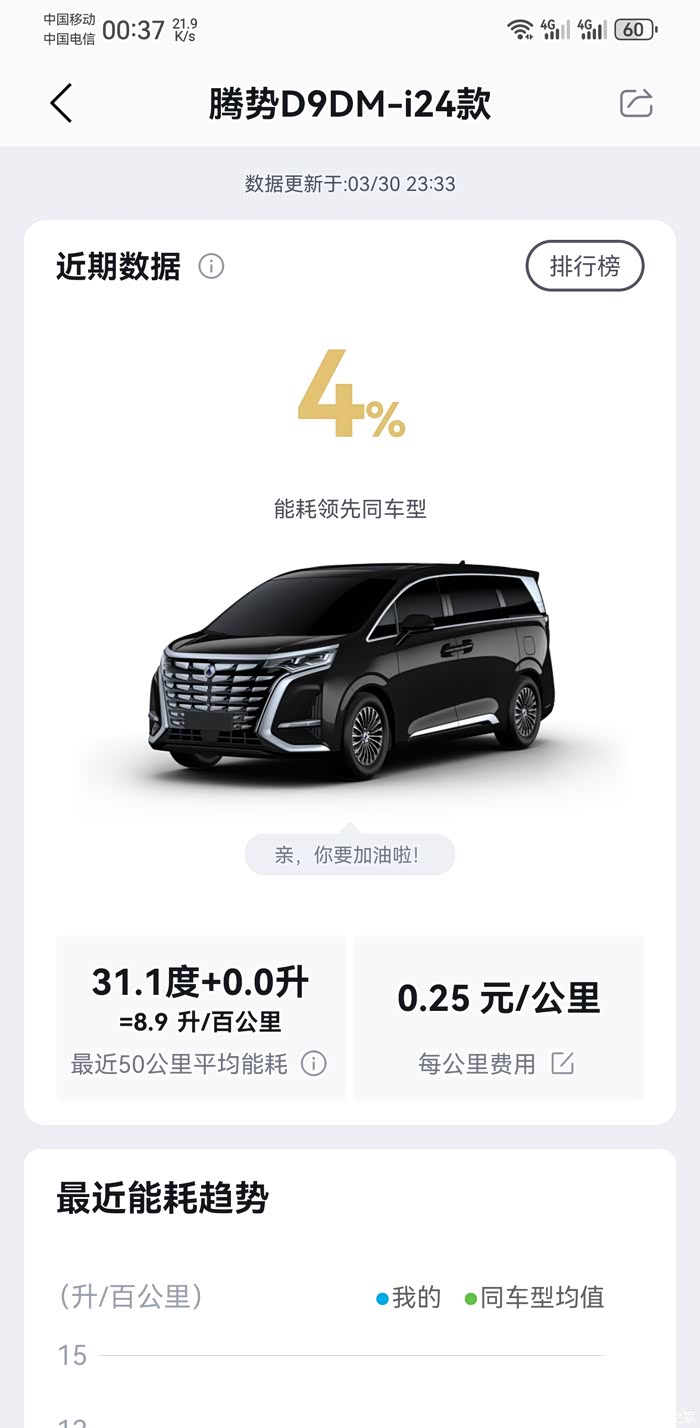Viewport: 700px width, 1428px height.
Task: Tap the 数据更新于 timestamp text
Action: point(350,184)
